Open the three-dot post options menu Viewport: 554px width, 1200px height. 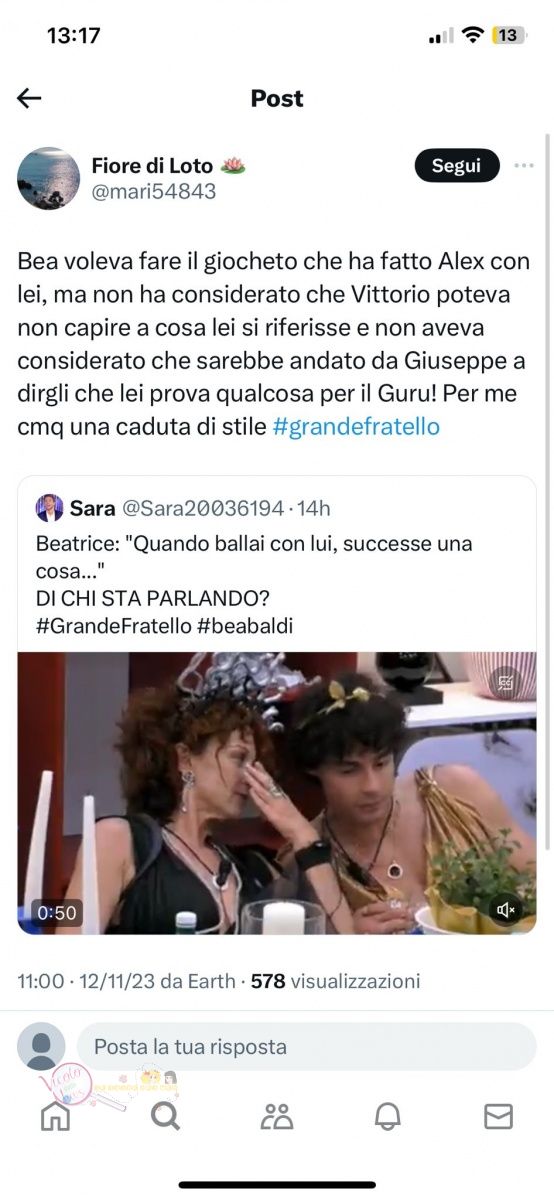524,166
